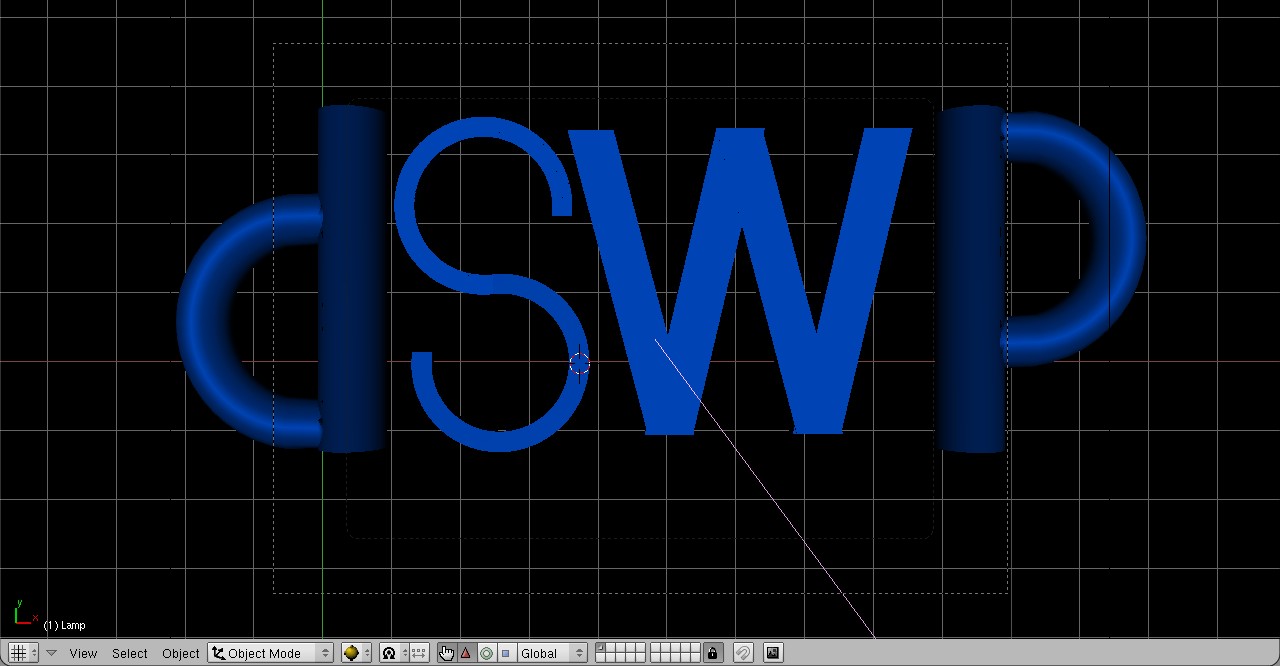
Task: Collapse header menus with the triangle arrow
Action: point(52,653)
